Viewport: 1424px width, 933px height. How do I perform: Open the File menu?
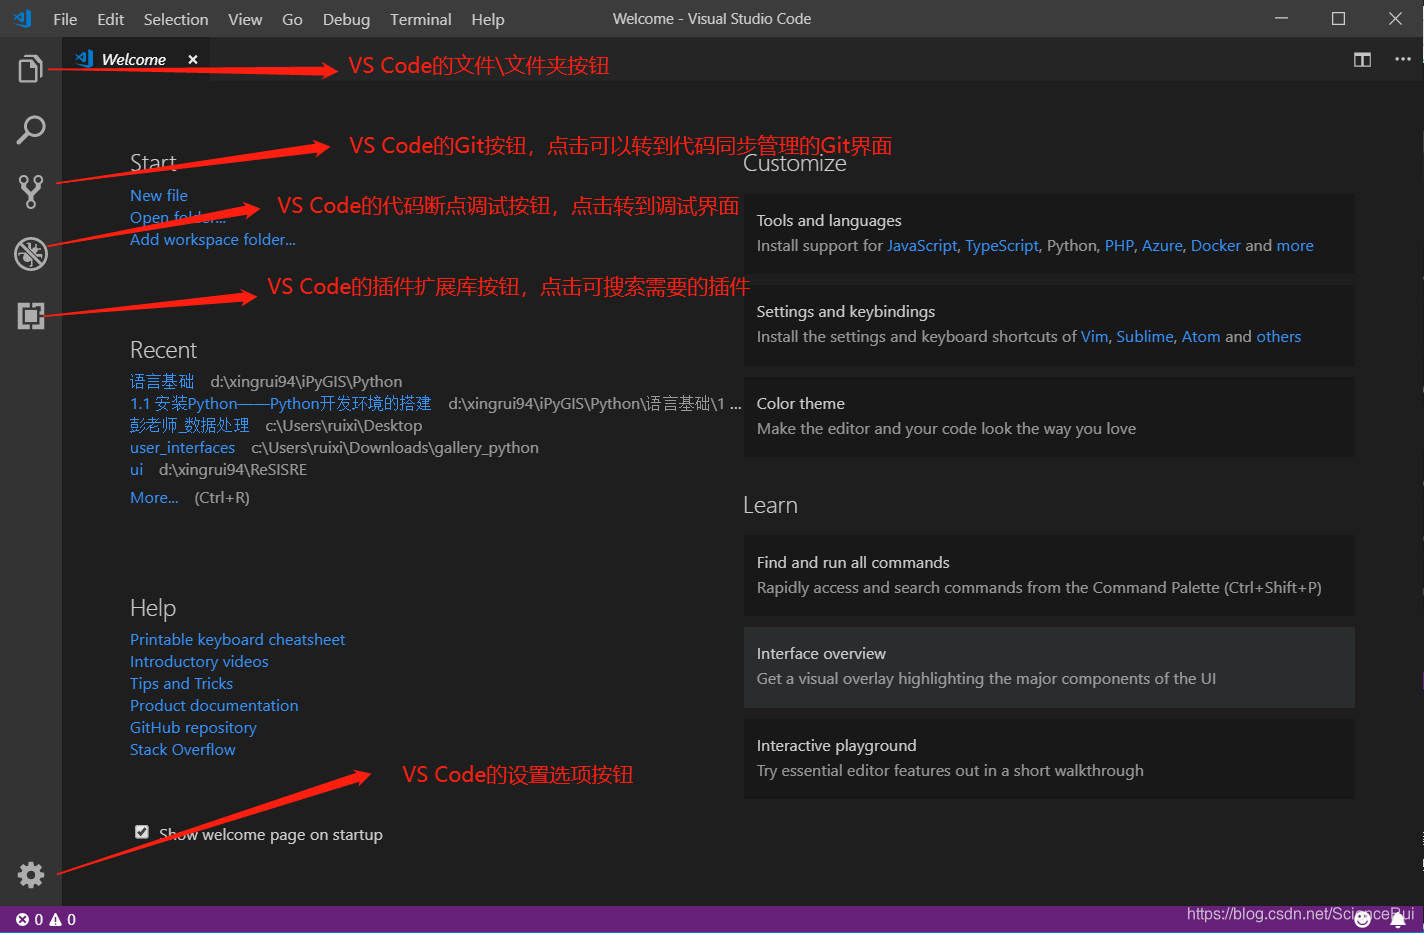pos(65,19)
